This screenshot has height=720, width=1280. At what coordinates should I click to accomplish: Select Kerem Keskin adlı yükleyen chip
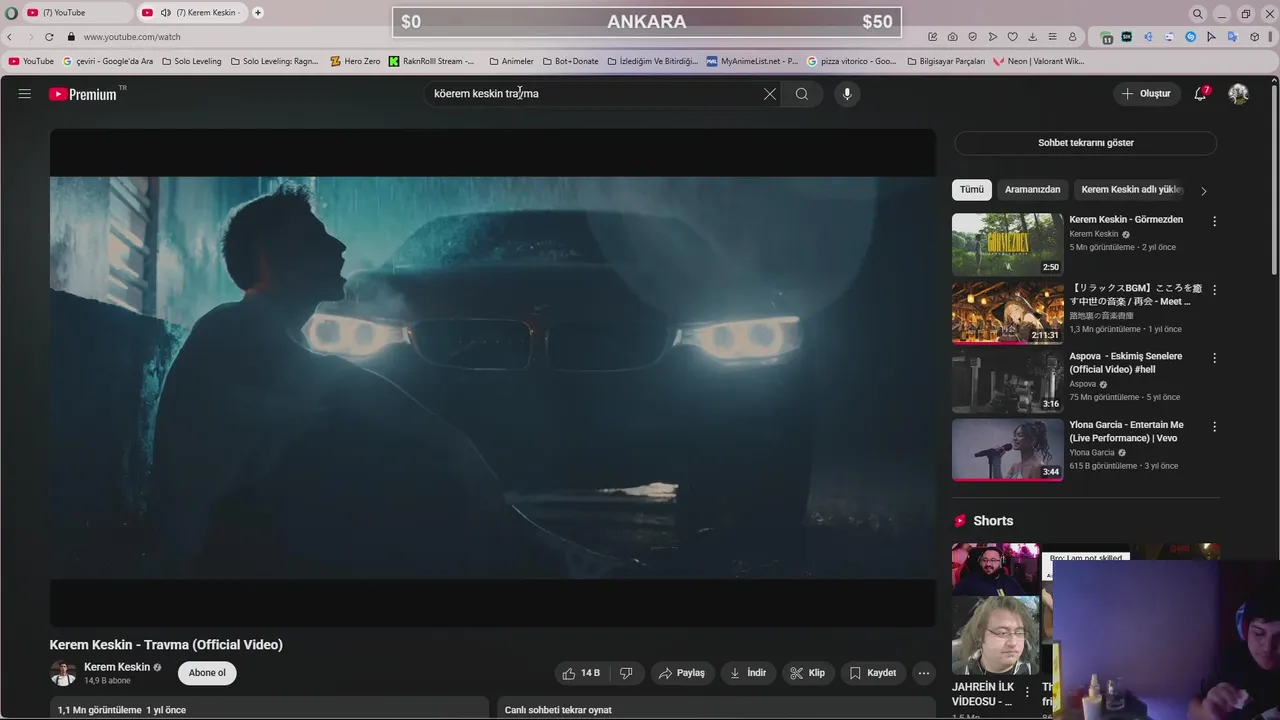point(1132,190)
